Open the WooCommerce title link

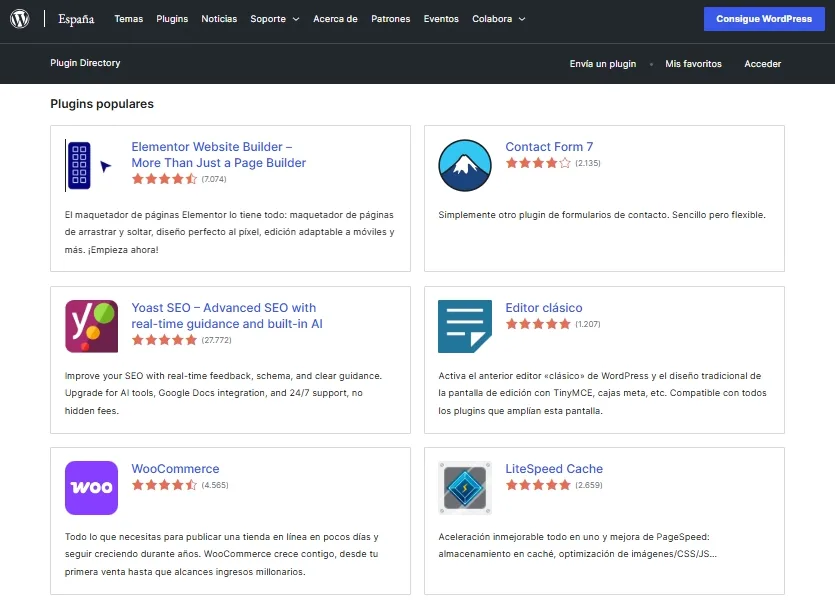coord(175,469)
